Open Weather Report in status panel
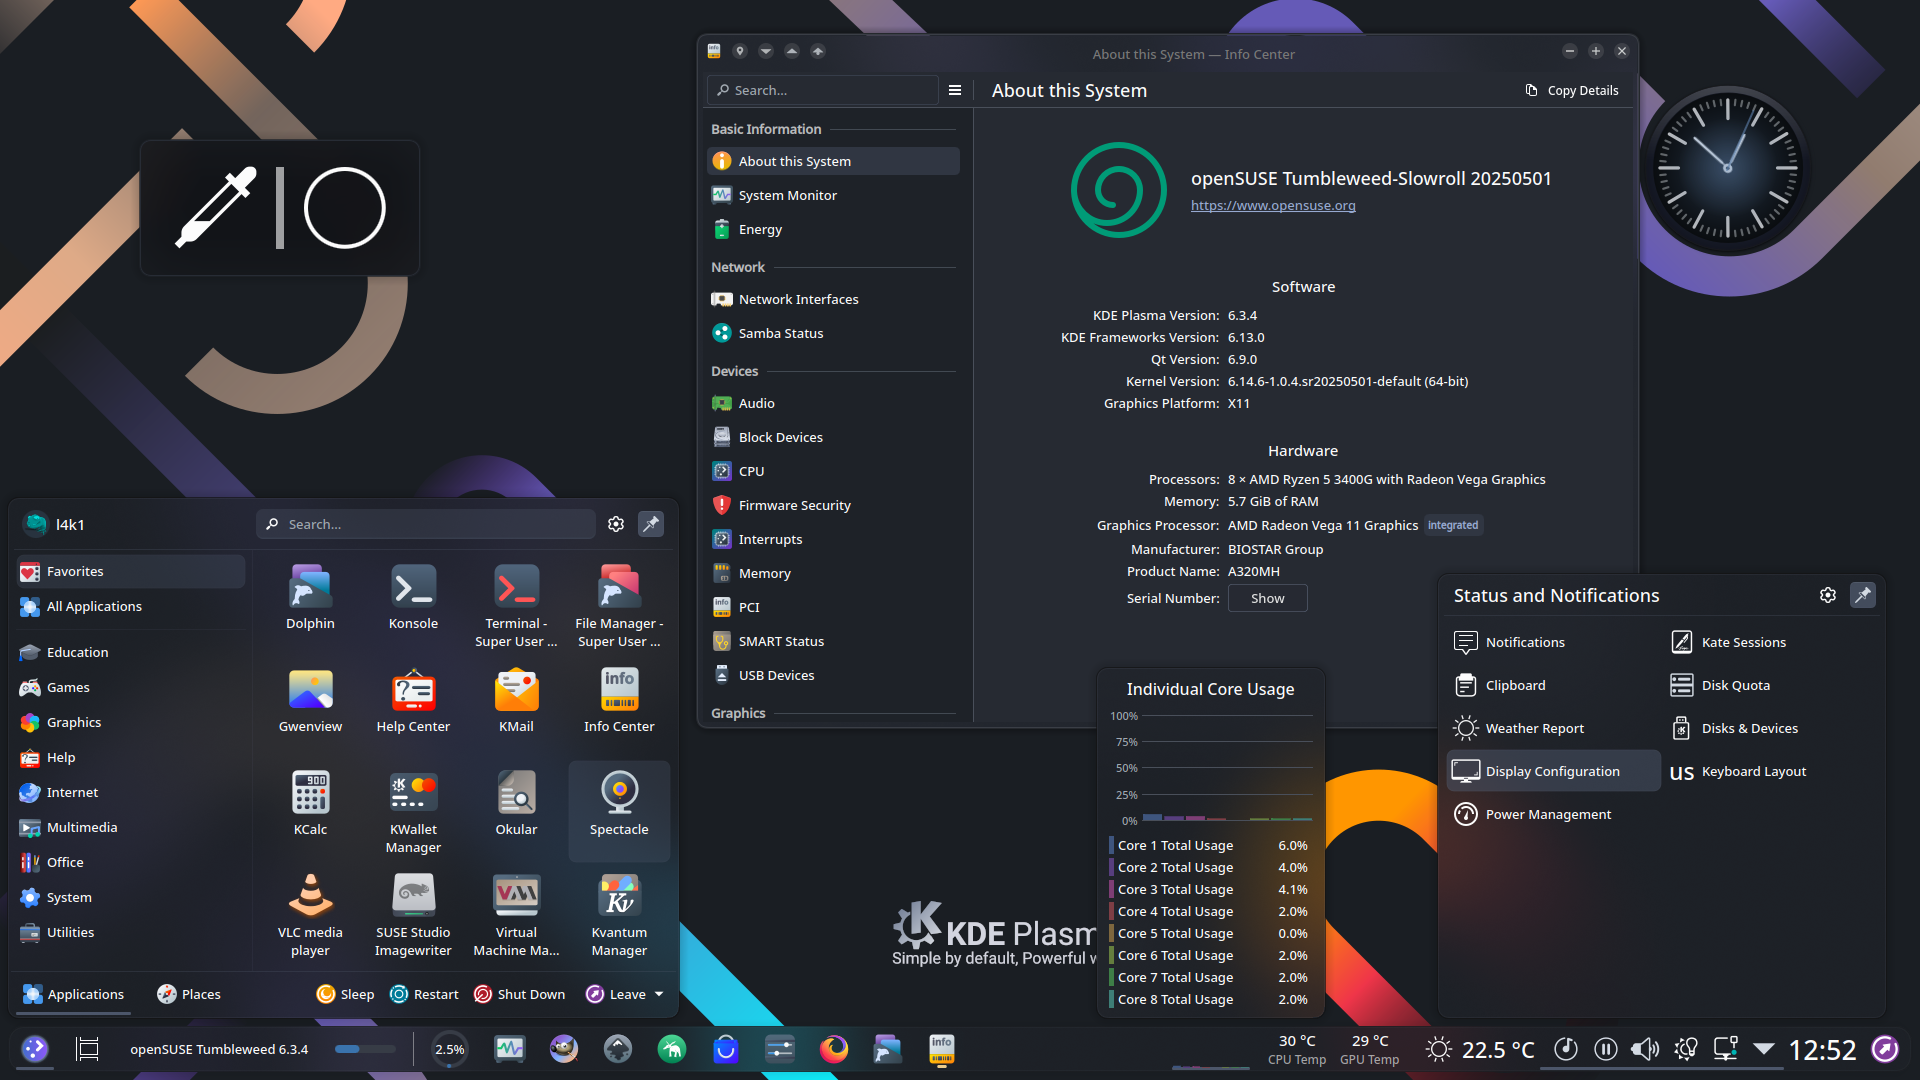The image size is (1920, 1080). (1553, 728)
